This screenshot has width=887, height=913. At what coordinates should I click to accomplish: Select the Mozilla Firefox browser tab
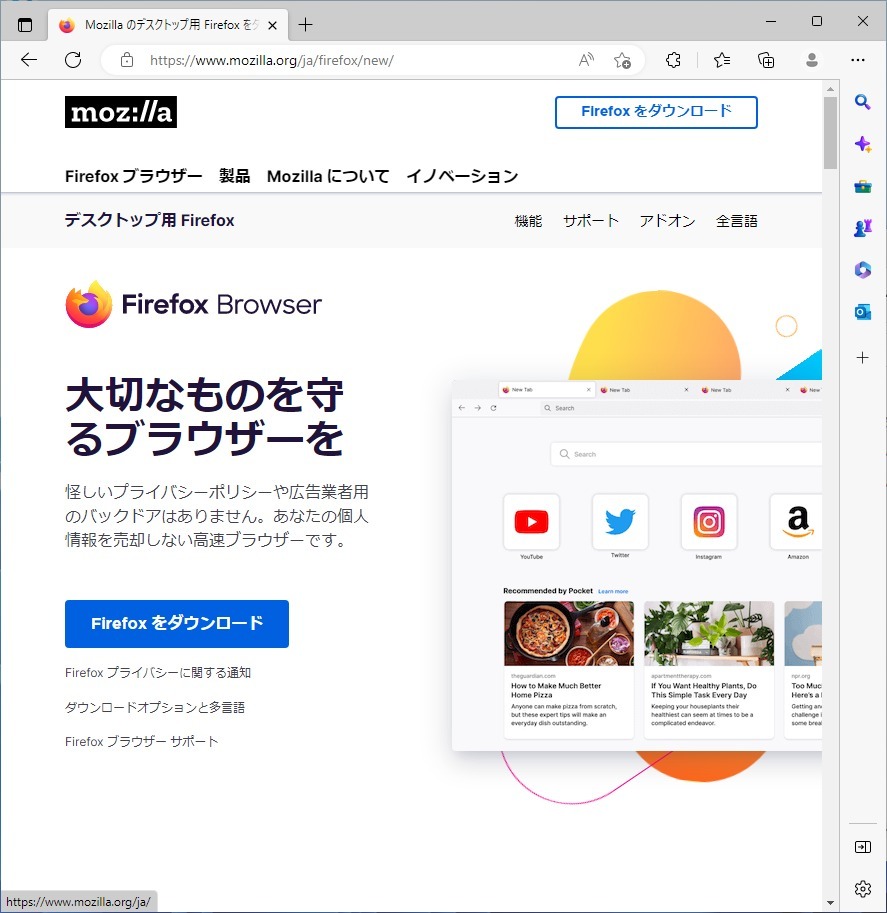coord(168,25)
